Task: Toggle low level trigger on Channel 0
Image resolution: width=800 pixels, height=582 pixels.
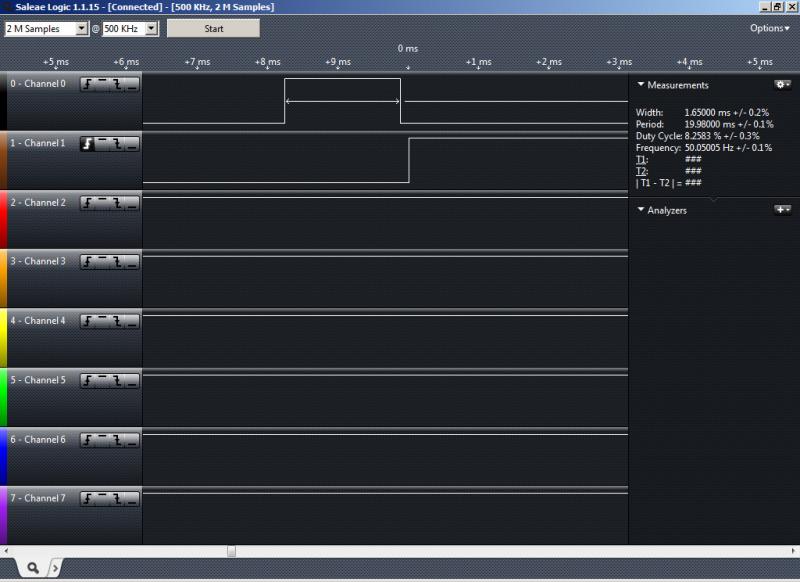Action: pyautogui.click(x=132, y=84)
